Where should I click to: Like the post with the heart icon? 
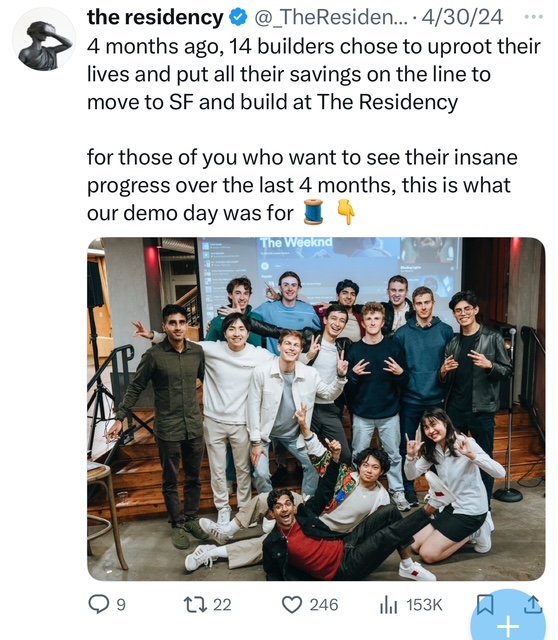click(292, 604)
